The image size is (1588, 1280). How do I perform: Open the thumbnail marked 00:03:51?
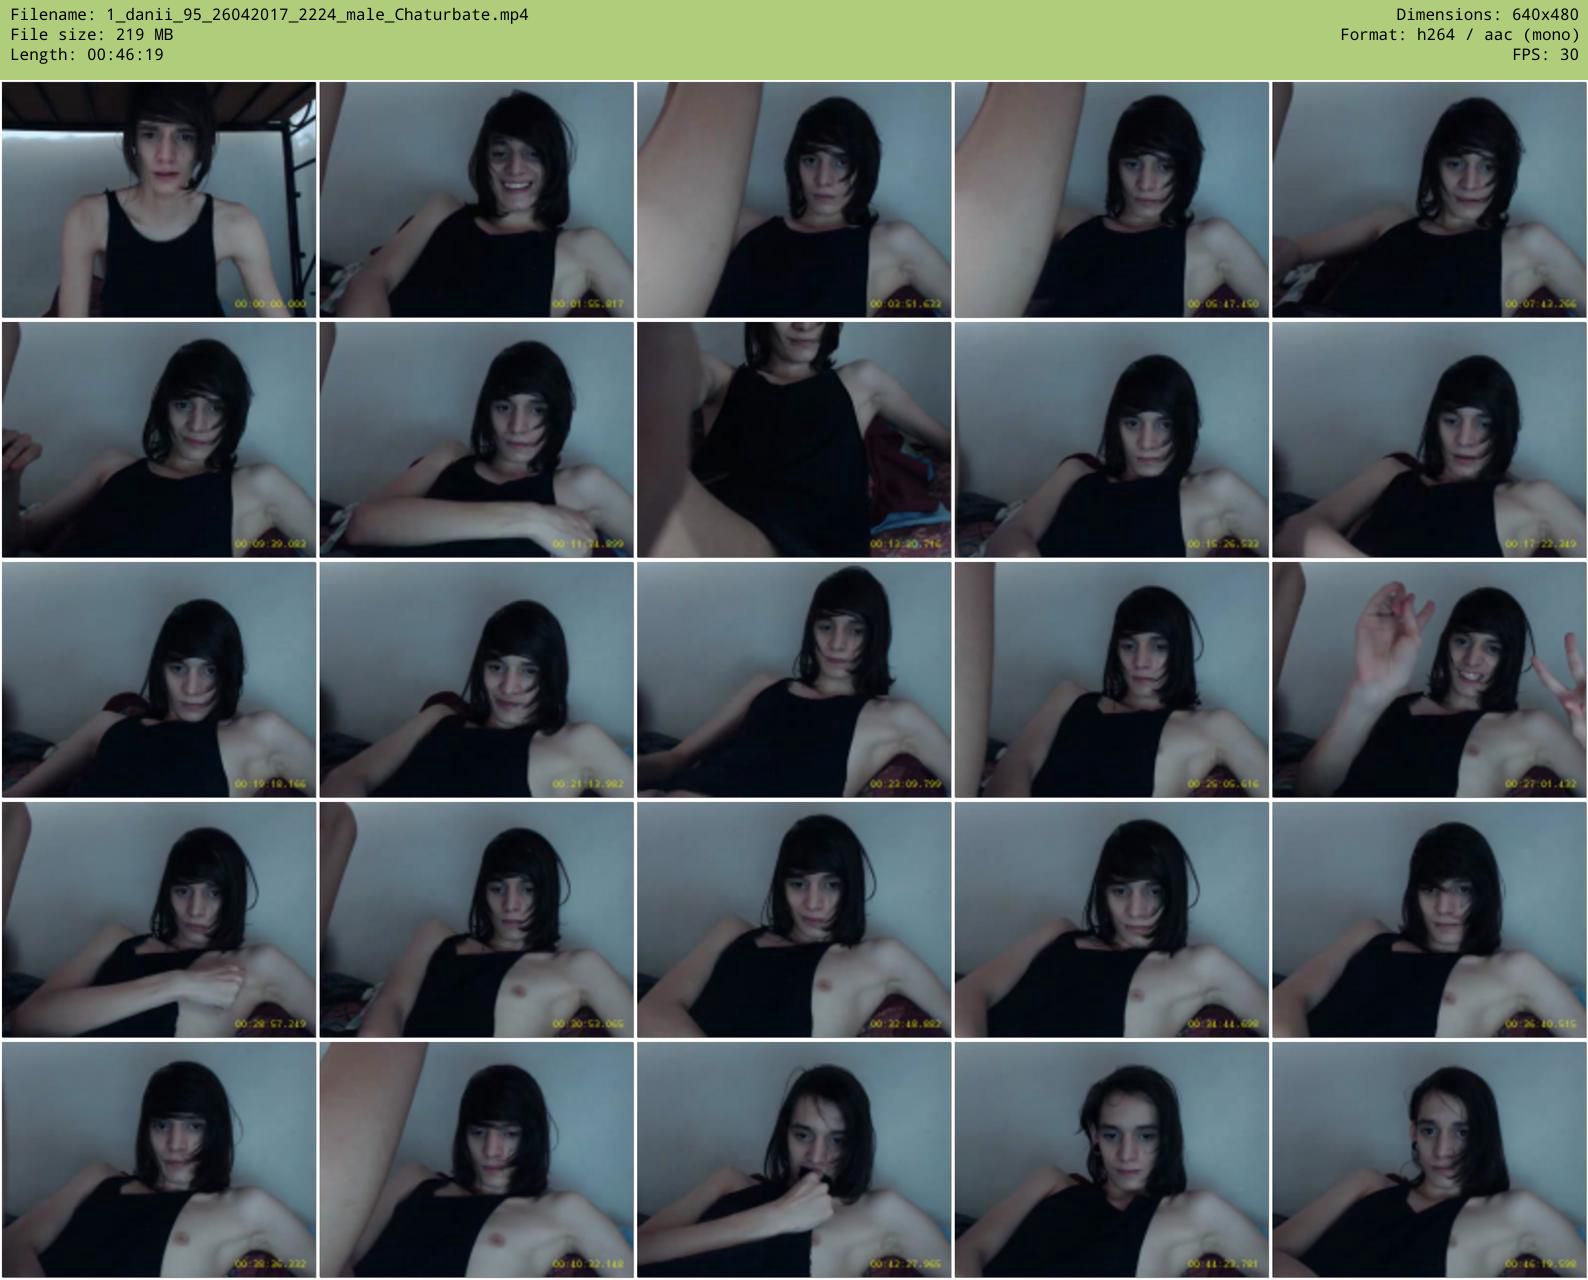pos(794,200)
